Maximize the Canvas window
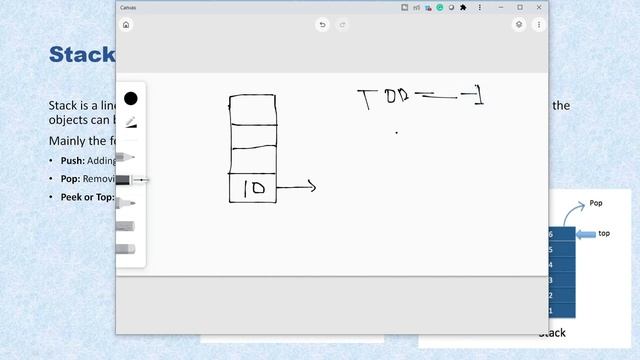This screenshot has width=640, height=360. click(x=520, y=7)
